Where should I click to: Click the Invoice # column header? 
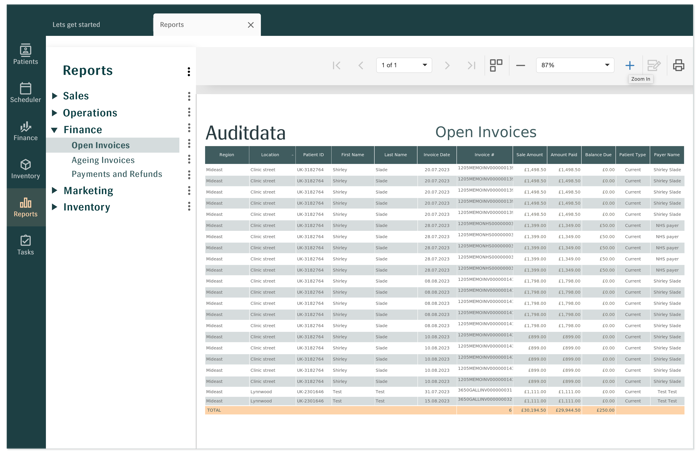point(484,155)
